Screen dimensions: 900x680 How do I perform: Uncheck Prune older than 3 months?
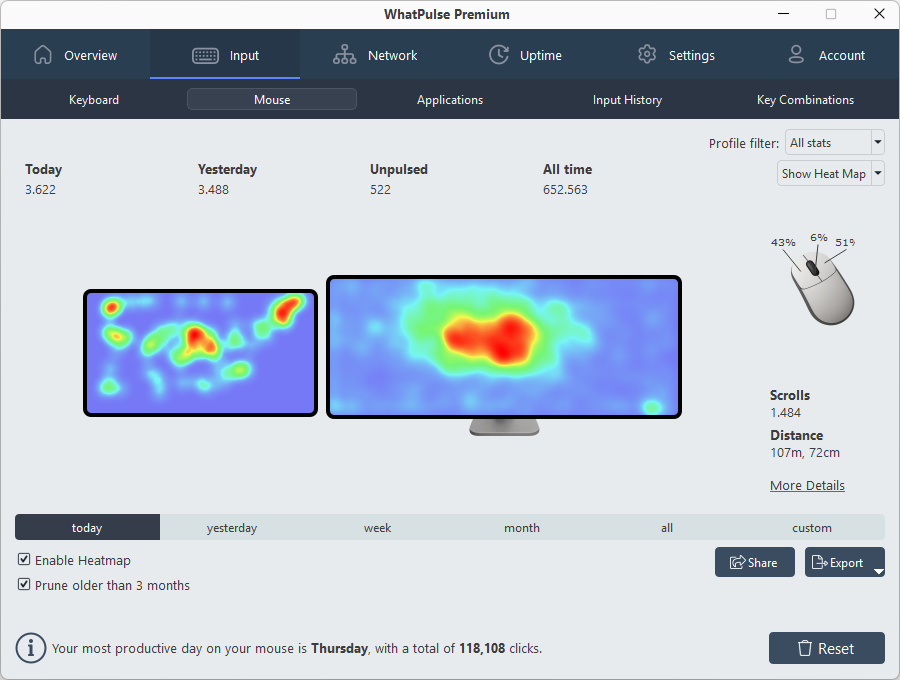(x=24, y=585)
